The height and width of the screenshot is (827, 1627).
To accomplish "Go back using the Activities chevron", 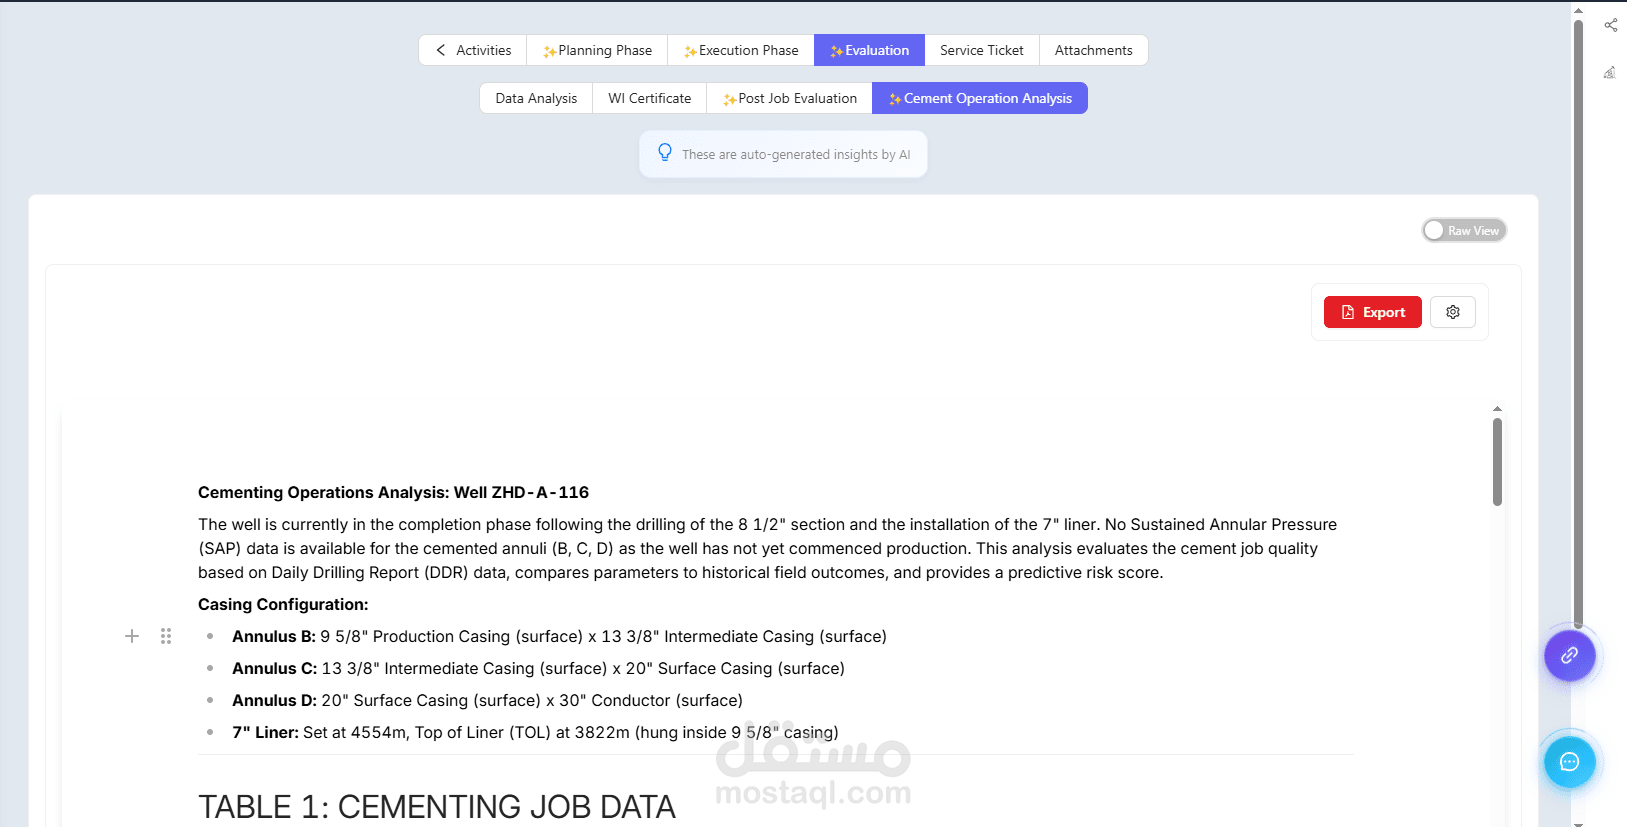I will pos(441,50).
